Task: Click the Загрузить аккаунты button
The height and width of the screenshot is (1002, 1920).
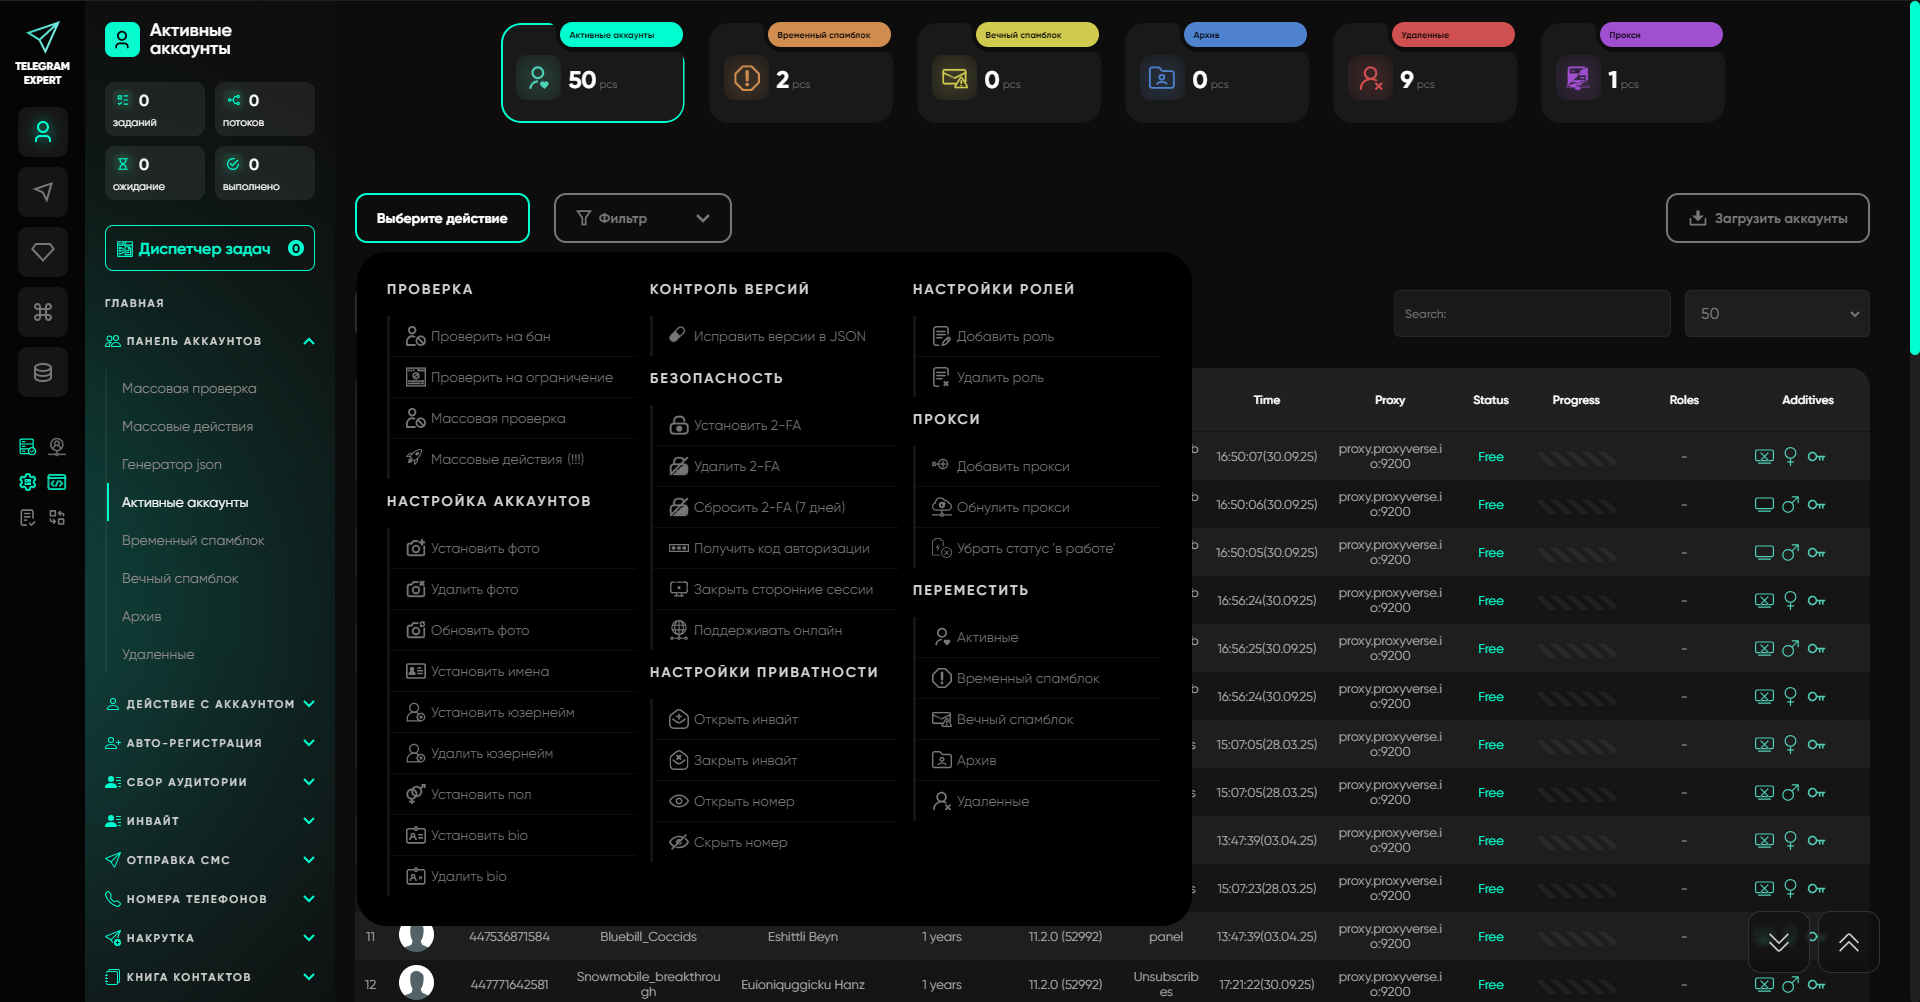Action: pyautogui.click(x=1767, y=218)
